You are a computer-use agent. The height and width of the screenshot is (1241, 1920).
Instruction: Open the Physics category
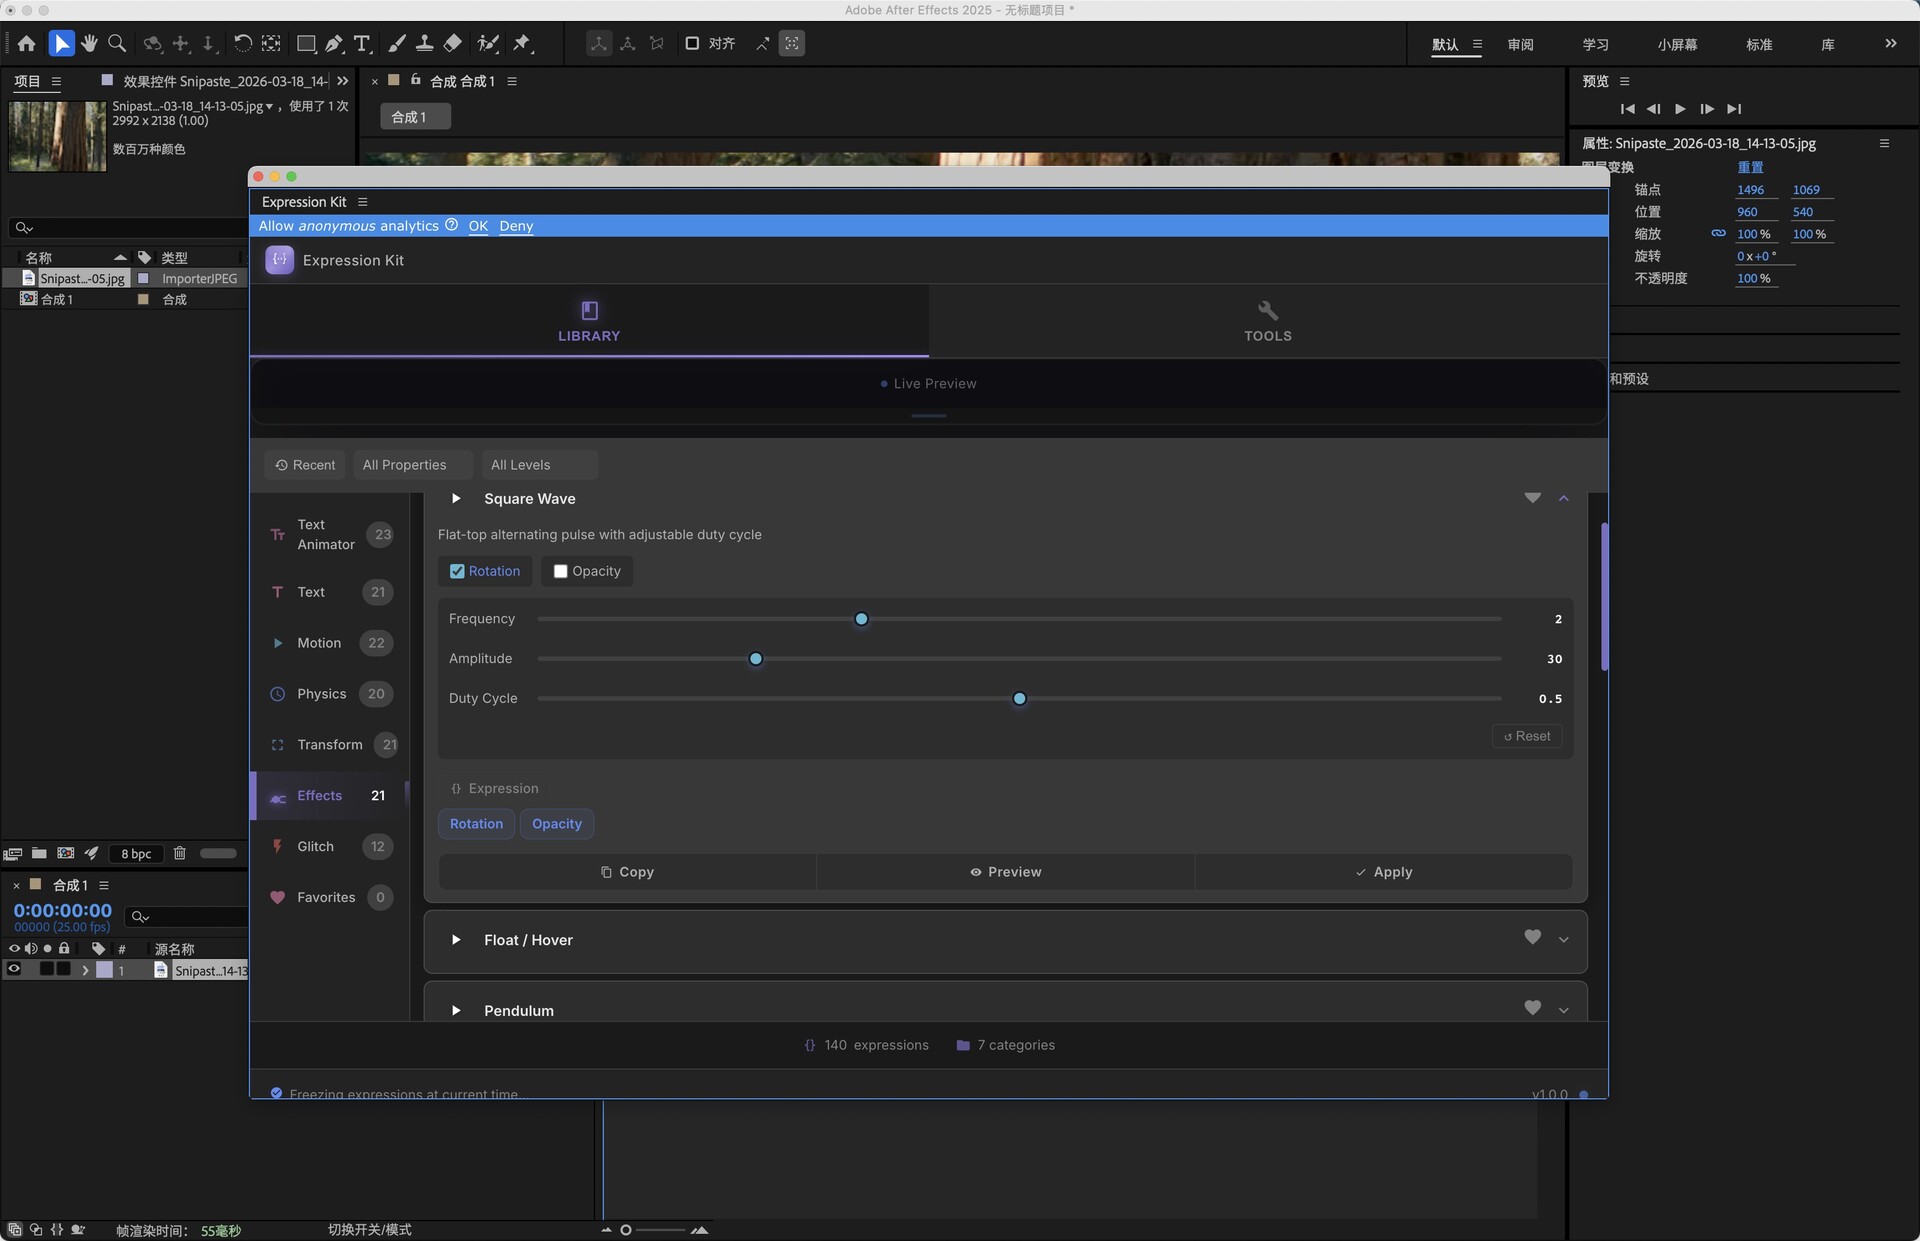coord(321,694)
